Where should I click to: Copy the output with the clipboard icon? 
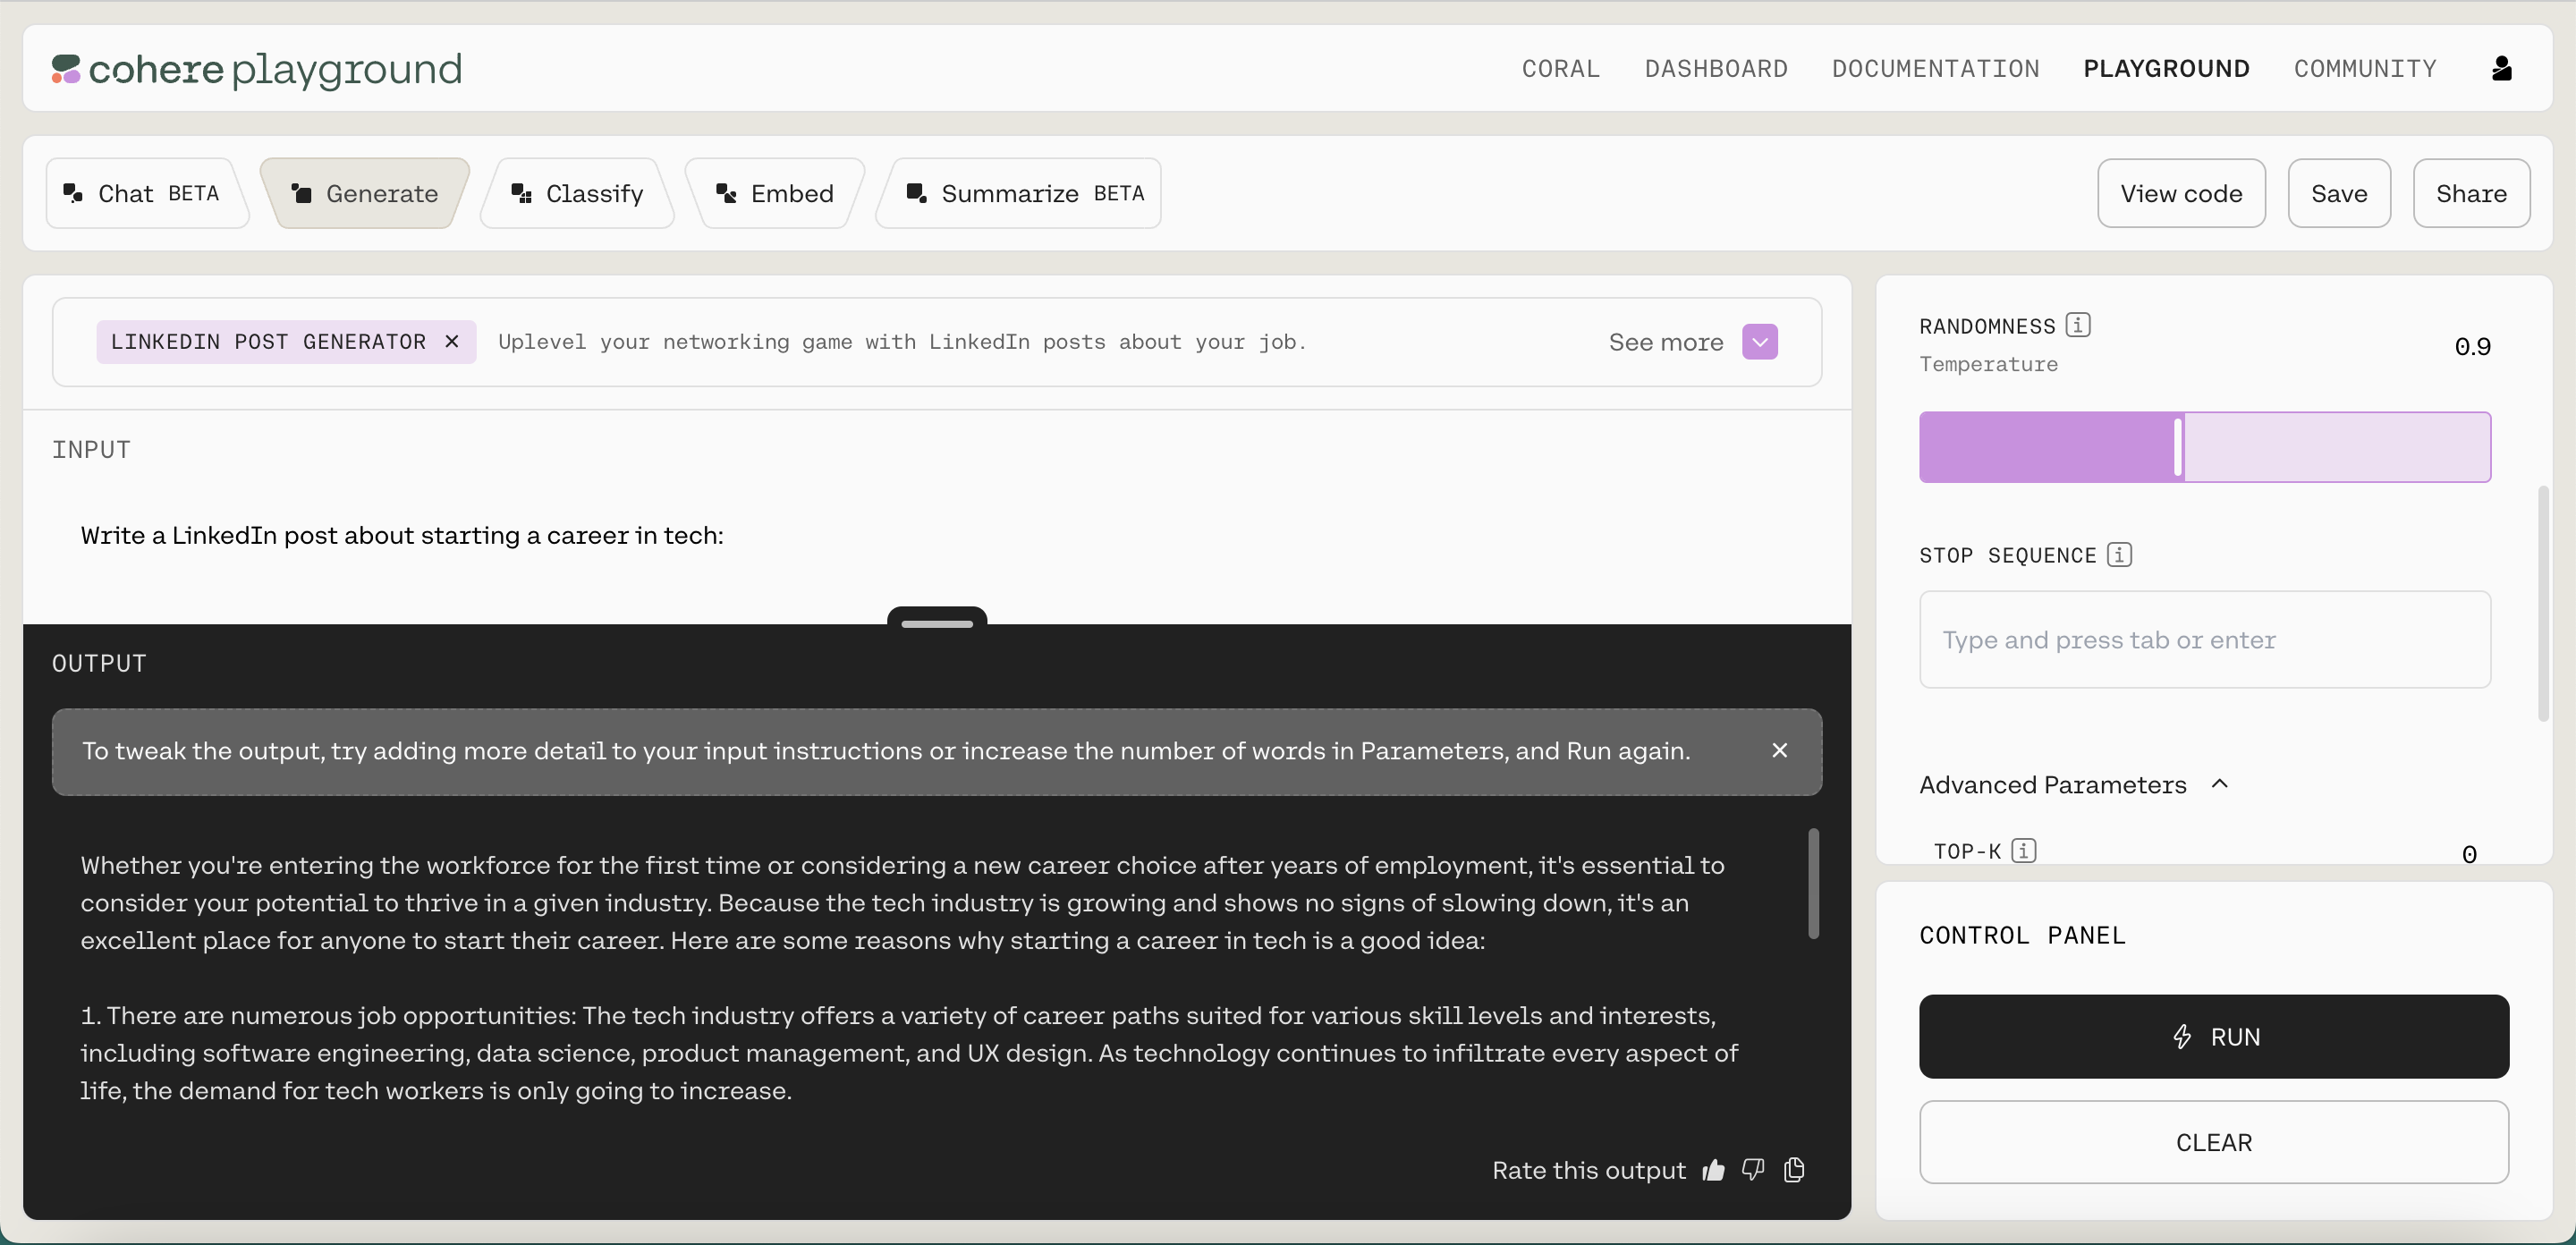click(1794, 1169)
